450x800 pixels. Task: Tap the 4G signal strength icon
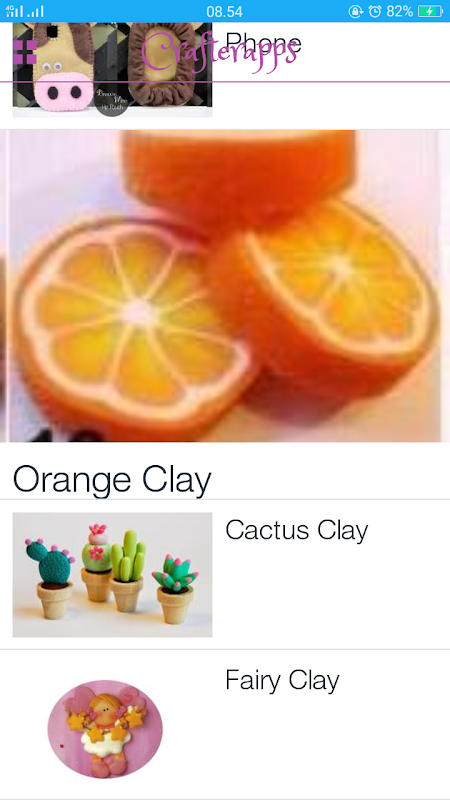tap(14, 11)
